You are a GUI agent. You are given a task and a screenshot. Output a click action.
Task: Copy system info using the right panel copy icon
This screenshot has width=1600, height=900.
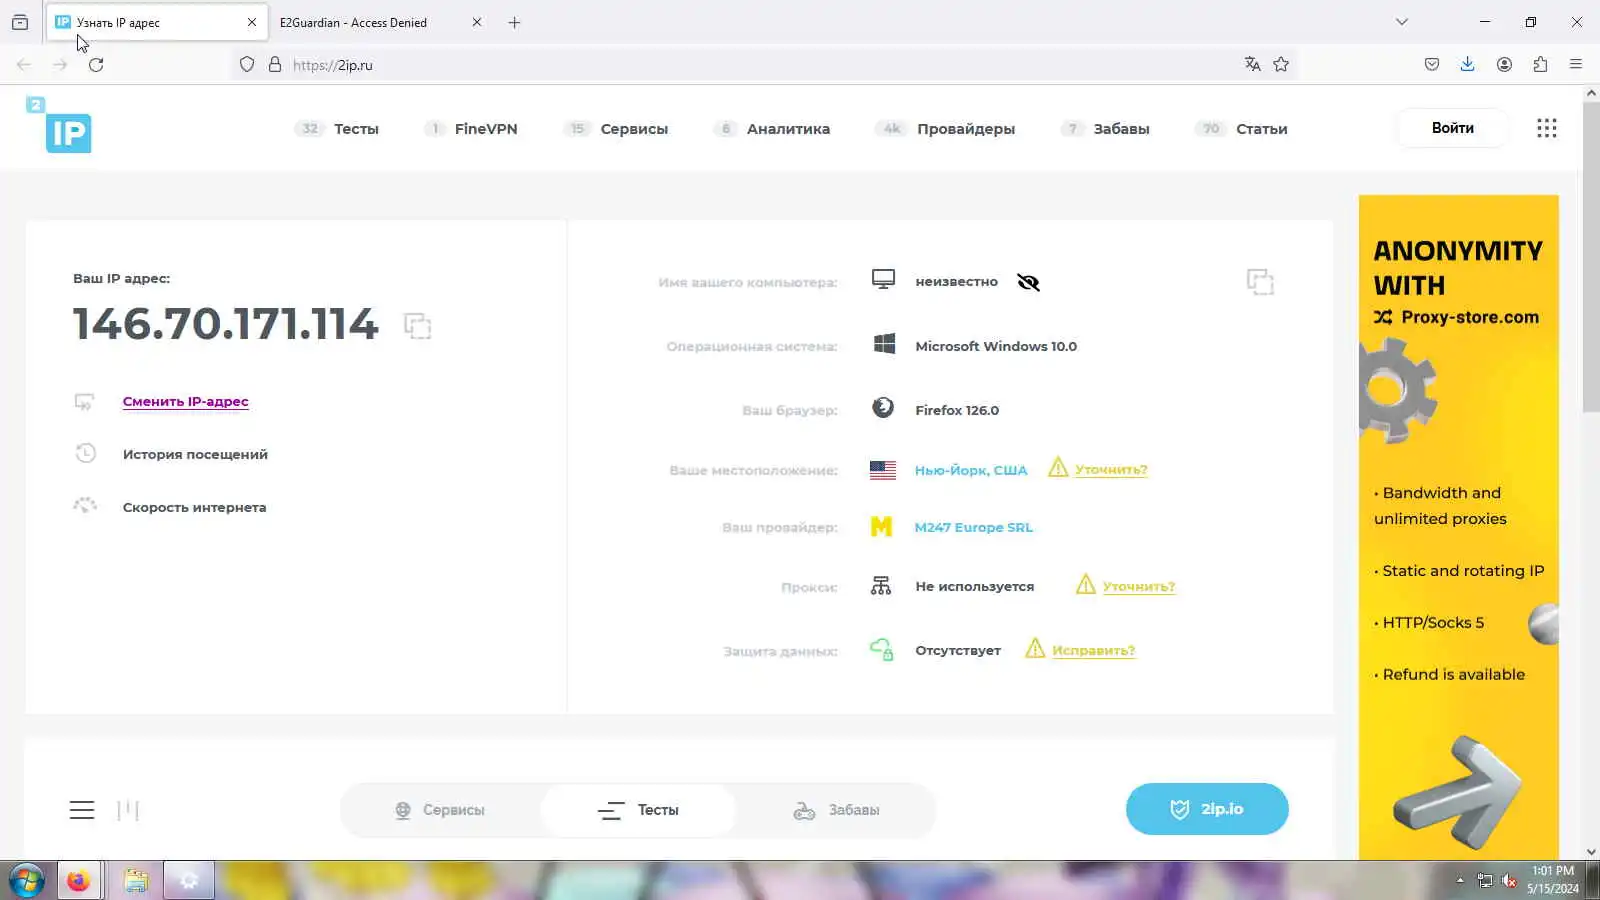1260,282
